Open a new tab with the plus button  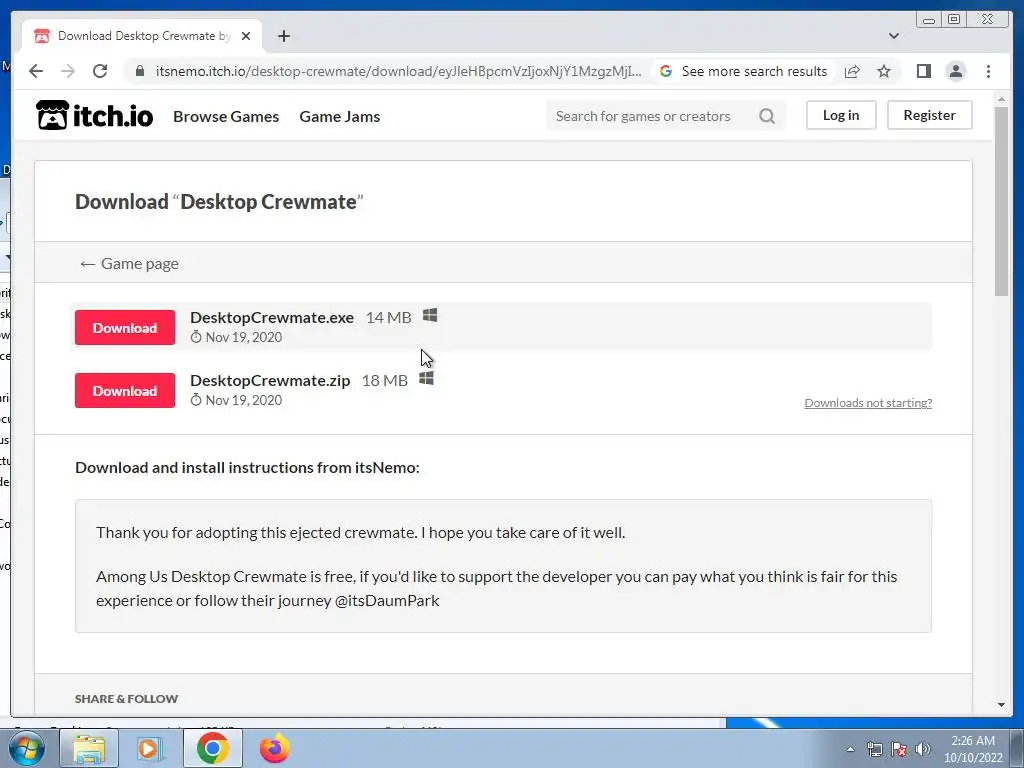283,36
